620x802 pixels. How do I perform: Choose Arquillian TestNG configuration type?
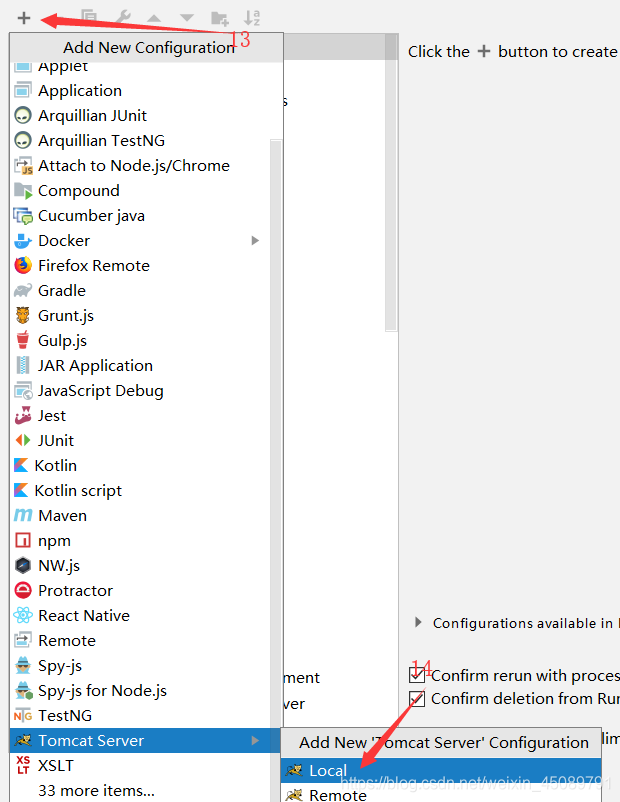coord(141,141)
